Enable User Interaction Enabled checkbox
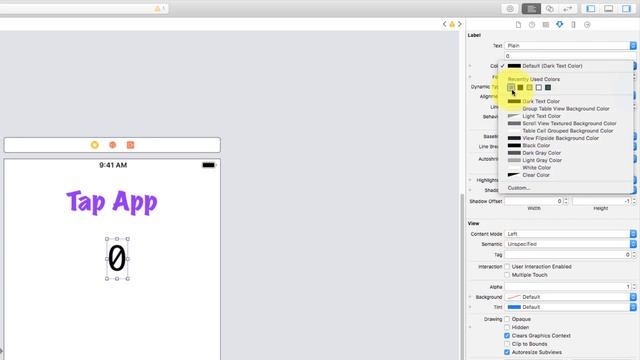 [507, 267]
